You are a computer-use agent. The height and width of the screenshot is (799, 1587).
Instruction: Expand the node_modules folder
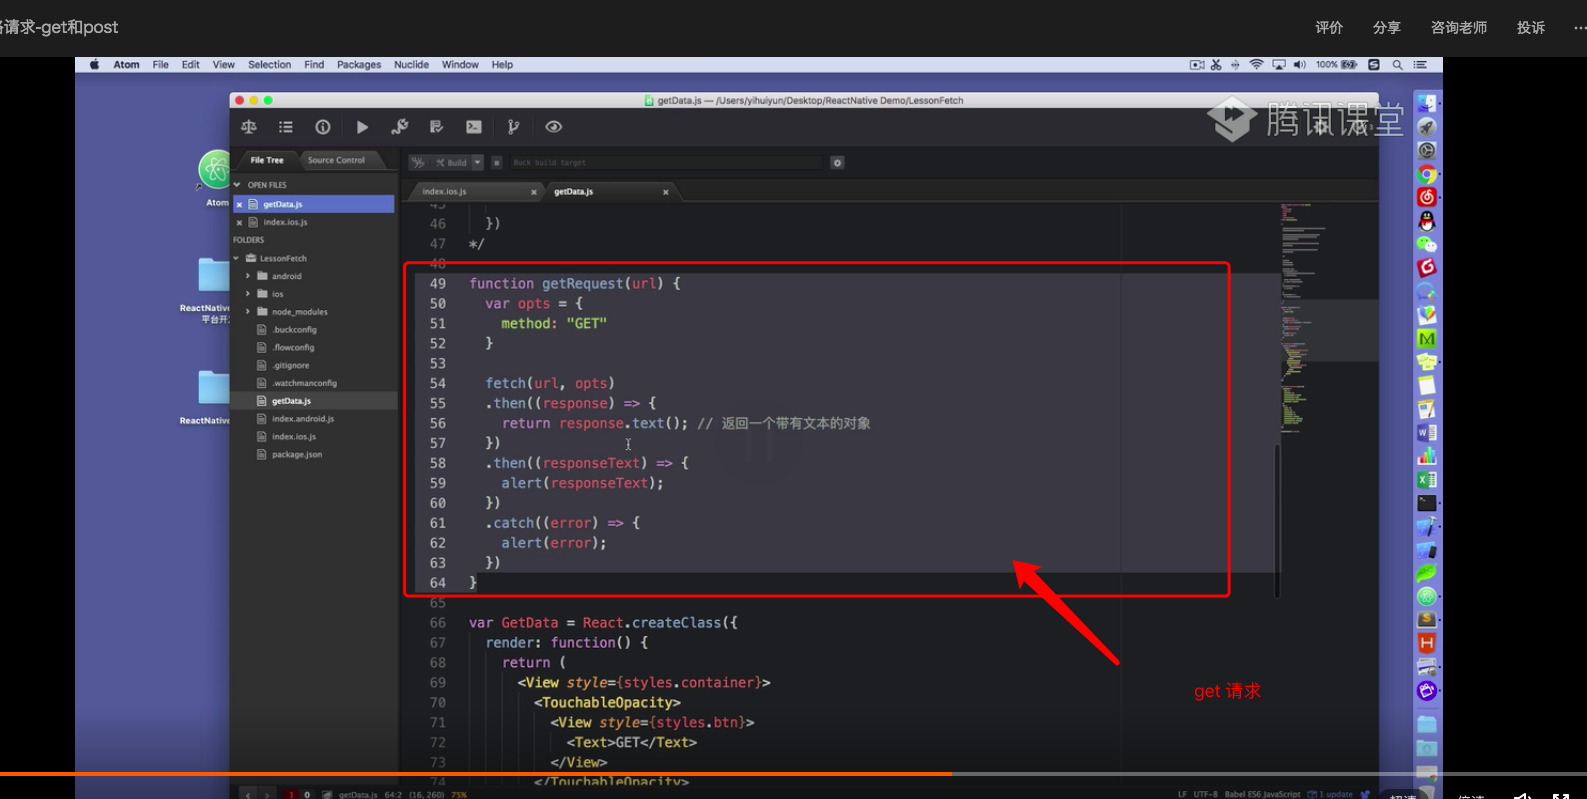pyautogui.click(x=248, y=312)
